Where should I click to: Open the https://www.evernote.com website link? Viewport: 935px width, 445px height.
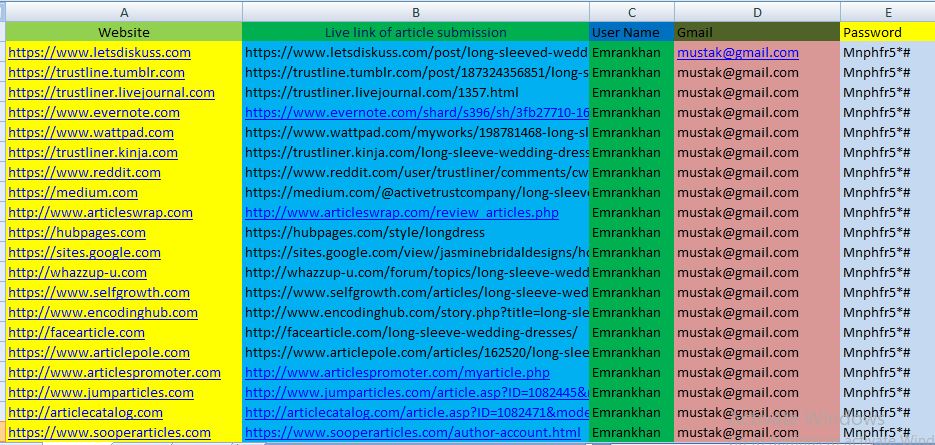click(x=94, y=113)
